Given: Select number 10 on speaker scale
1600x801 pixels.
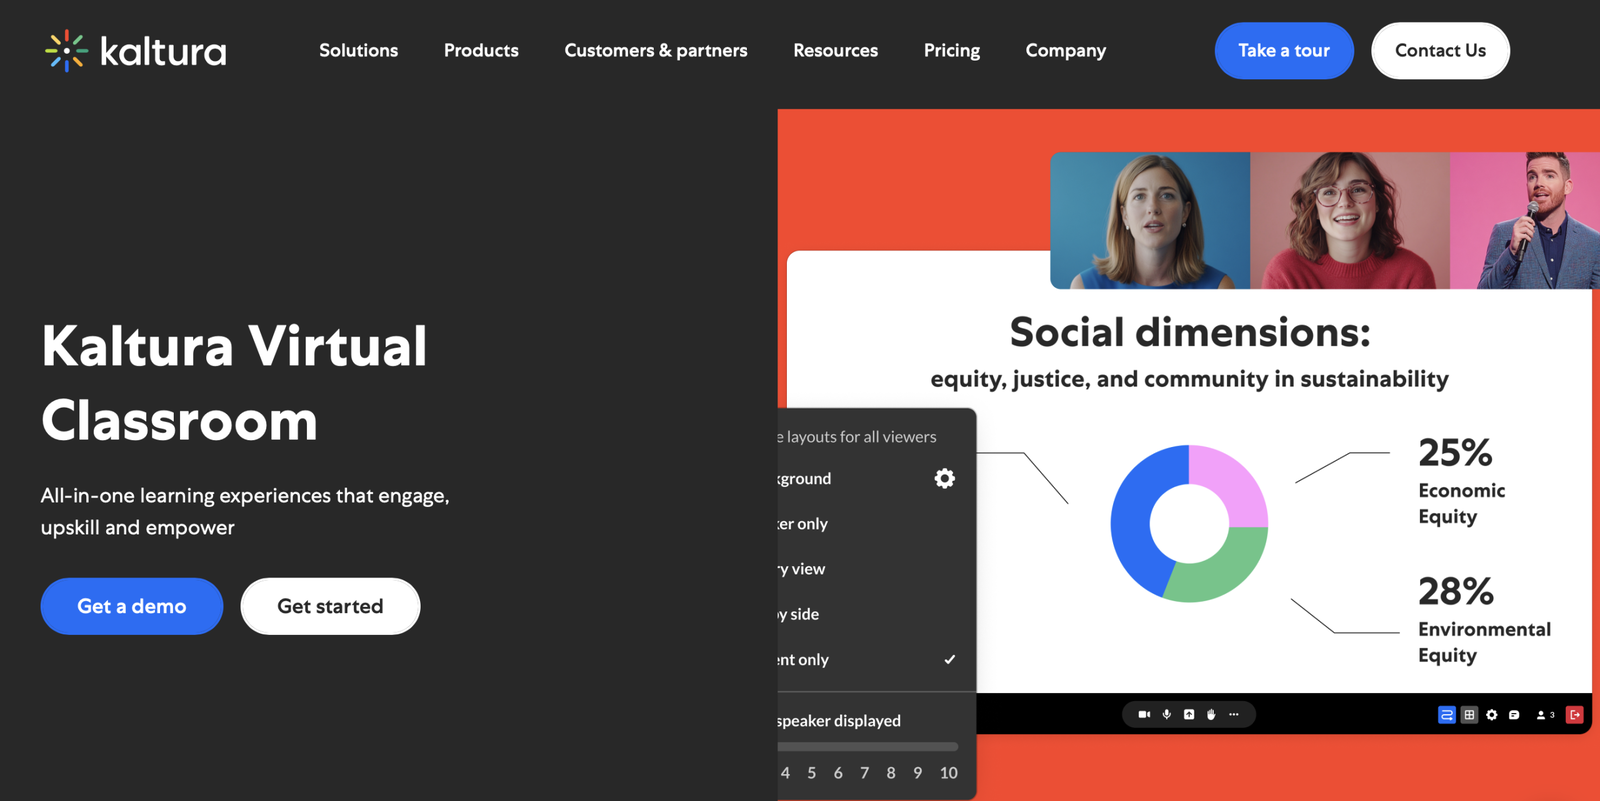Looking at the screenshot, I should coord(949,773).
